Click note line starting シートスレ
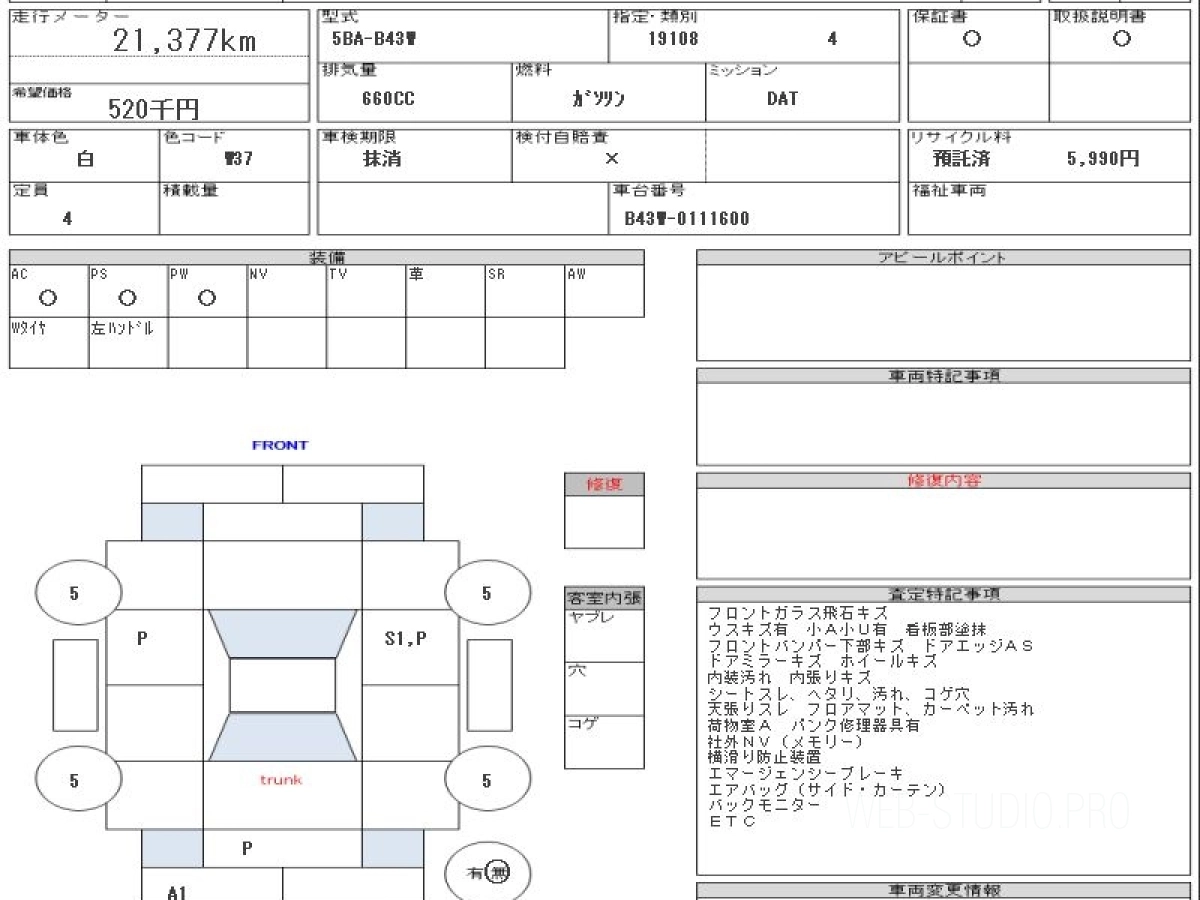 [x=838, y=693]
